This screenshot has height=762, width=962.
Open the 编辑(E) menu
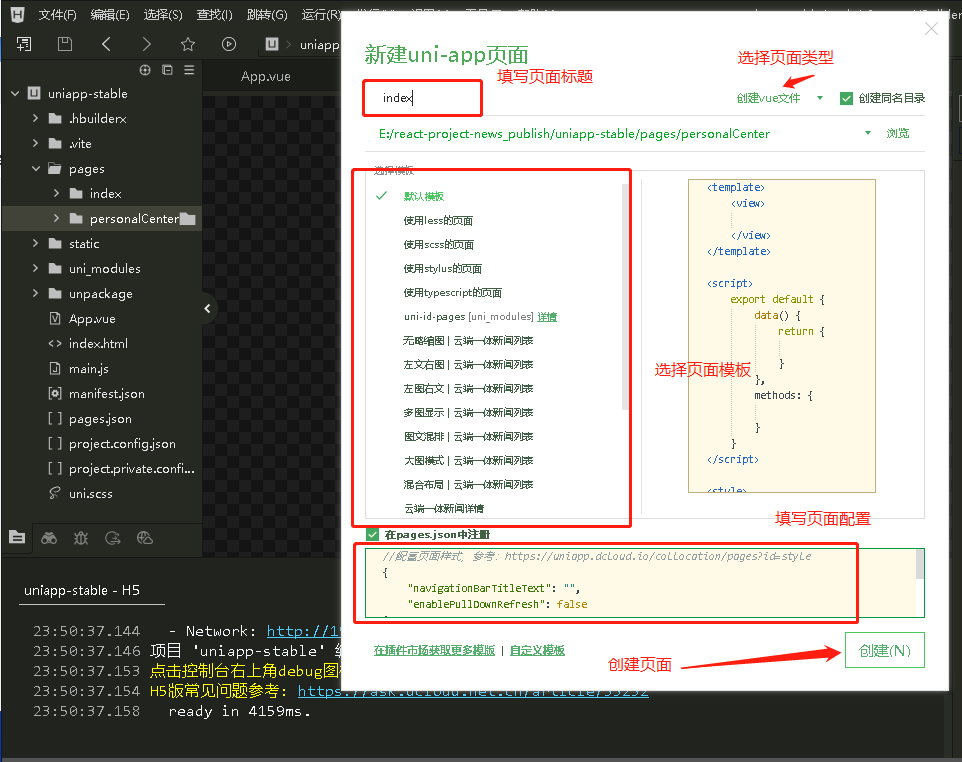tap(108, 15)
